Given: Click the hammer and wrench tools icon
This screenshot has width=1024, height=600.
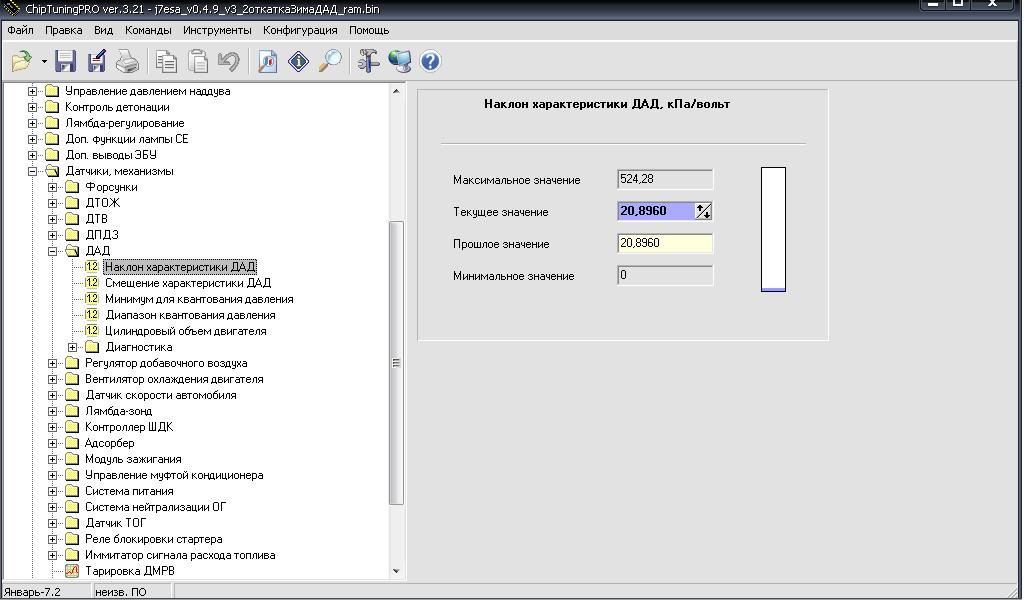Looking at the screenshot, I should pyautogui.click(x=368, y=61).
